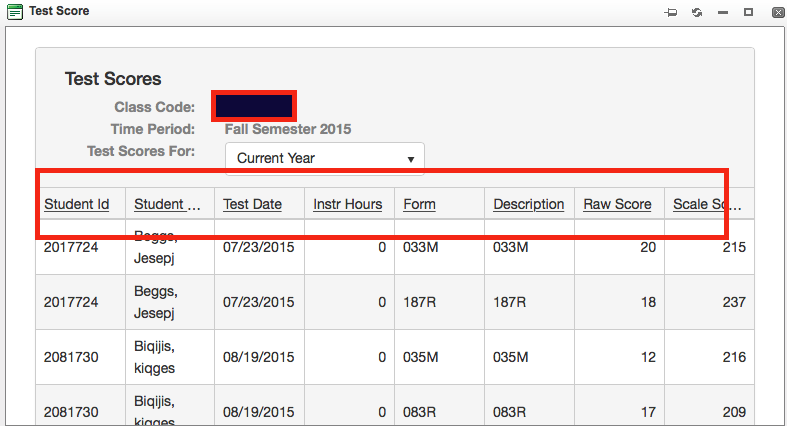Sort by Student Id column
787x426 pixels.
(76, 204)
